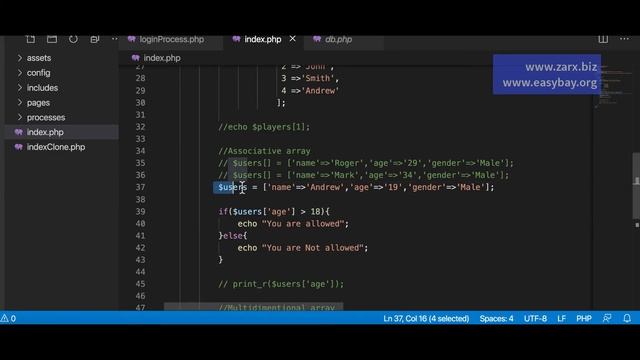Click the selected $users variable on line 37
Image resolution: width=640 pixels, height=360 pixels.
[x=233, y=187]
